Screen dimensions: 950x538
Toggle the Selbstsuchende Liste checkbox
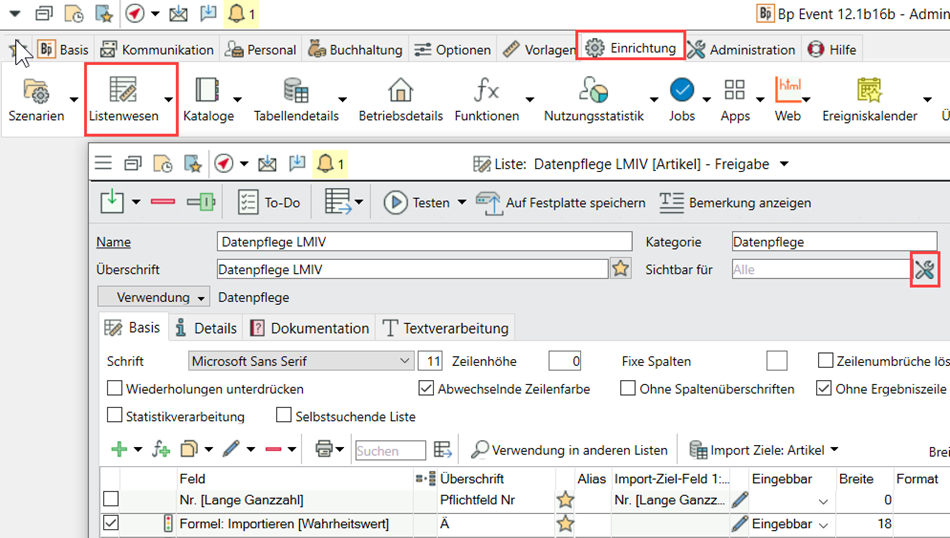coord(285,416)
